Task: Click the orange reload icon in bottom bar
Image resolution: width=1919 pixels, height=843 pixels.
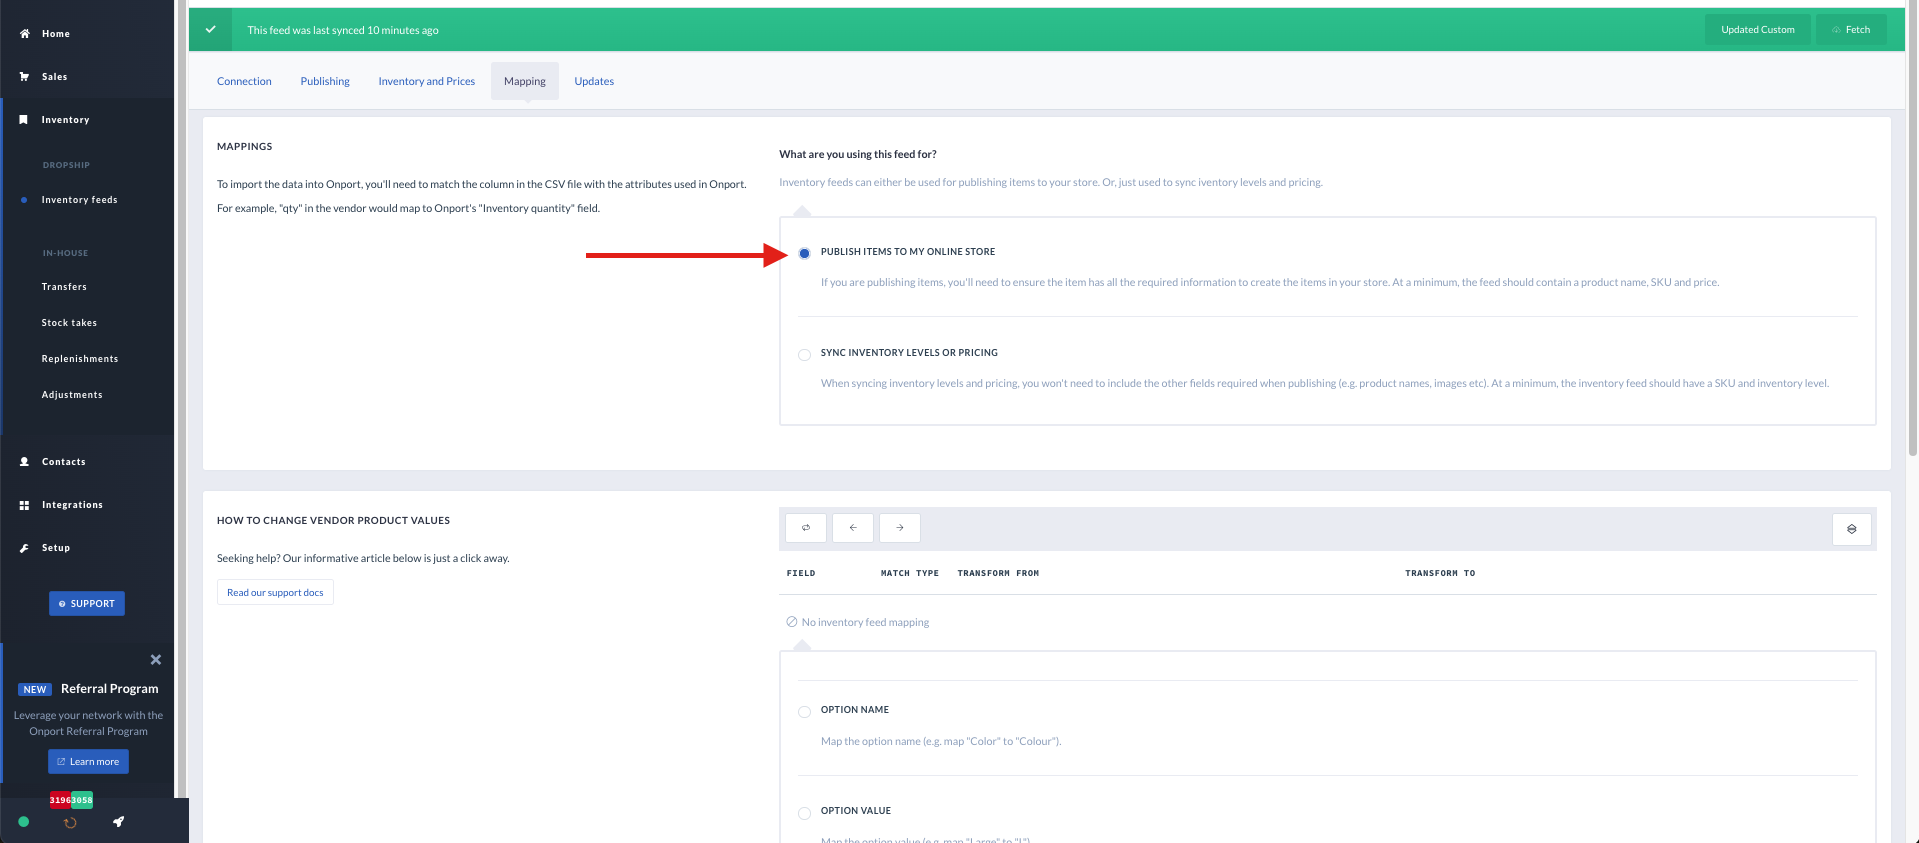Action: (x=70, y=823)
